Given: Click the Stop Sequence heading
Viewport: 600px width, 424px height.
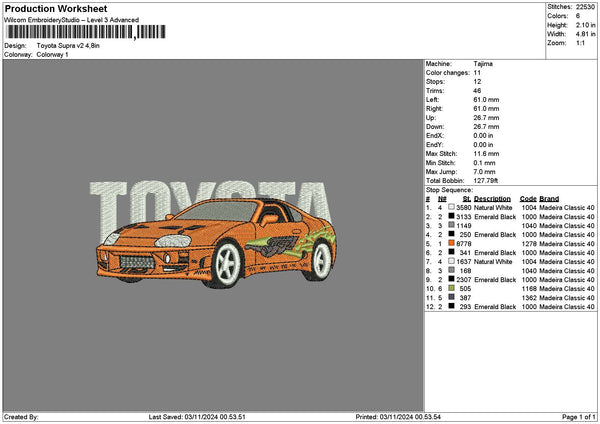Looking at the screenshot, I should (449, 190).
